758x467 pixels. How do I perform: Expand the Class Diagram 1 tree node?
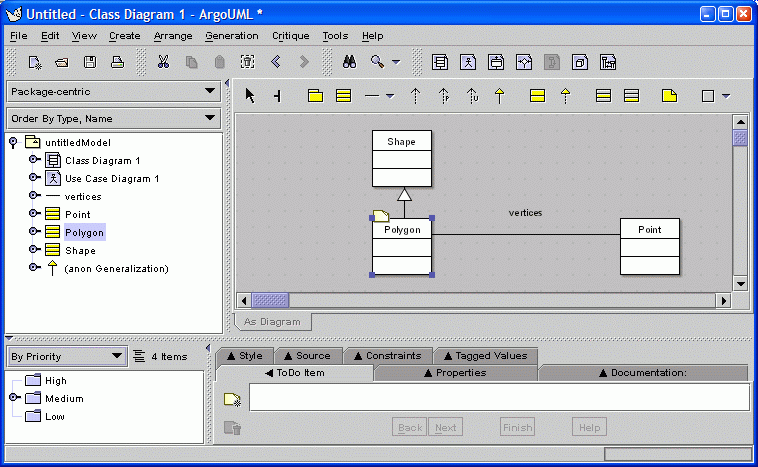34,160
